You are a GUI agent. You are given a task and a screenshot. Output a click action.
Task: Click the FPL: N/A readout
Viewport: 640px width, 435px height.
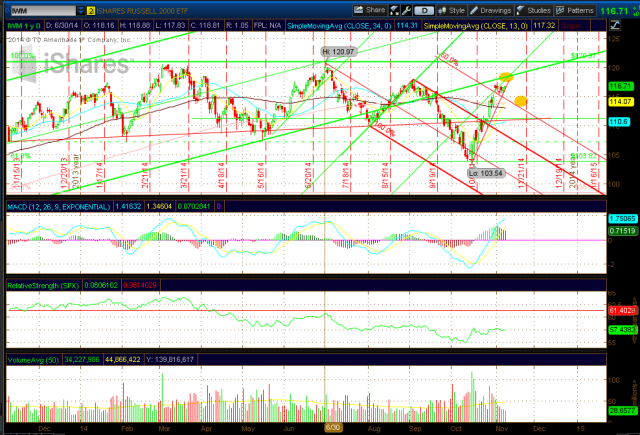pyautogui.click(x=267, y=26)
